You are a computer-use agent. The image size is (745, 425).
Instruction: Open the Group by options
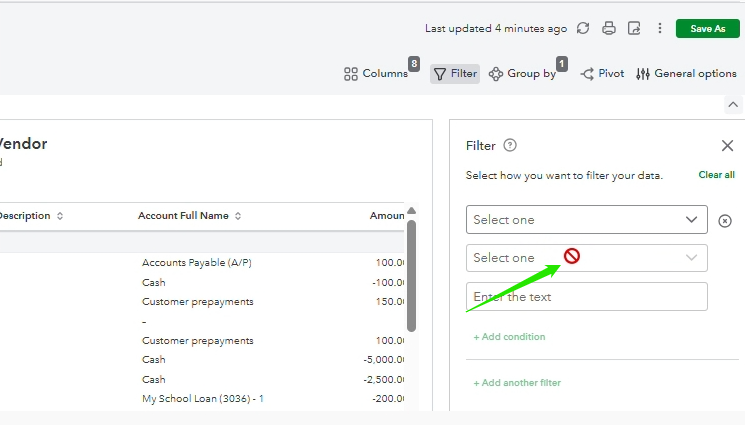tap(522, 74)
